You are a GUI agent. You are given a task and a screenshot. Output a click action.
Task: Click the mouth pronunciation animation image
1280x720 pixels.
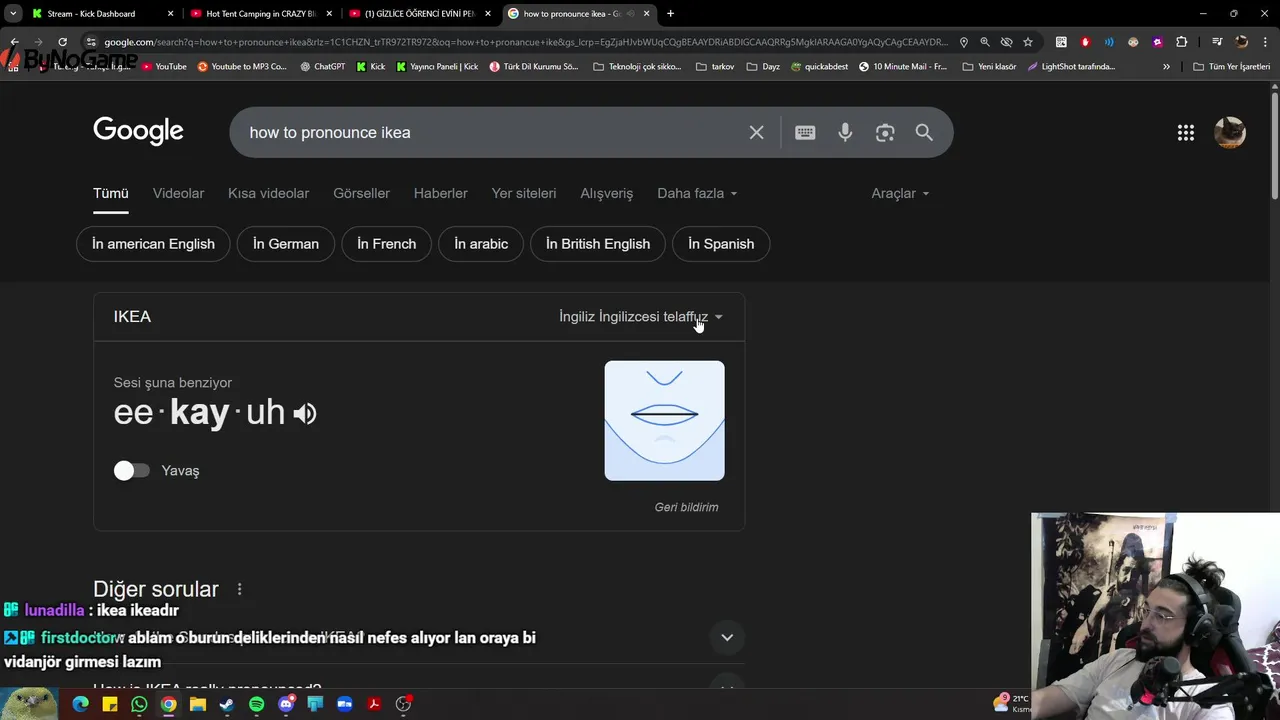tap(664, 420)
